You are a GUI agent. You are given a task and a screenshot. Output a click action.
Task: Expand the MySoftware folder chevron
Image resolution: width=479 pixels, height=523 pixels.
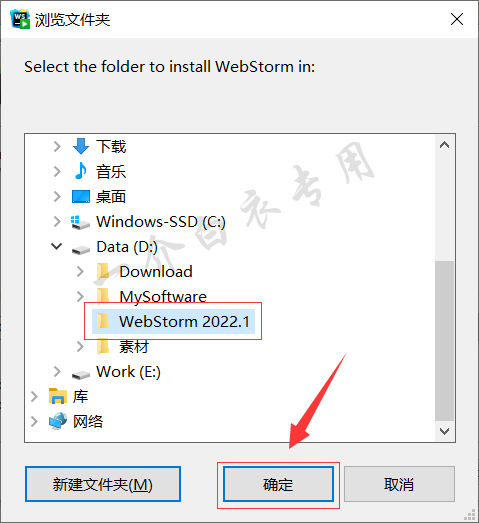[x=80, y=296]
